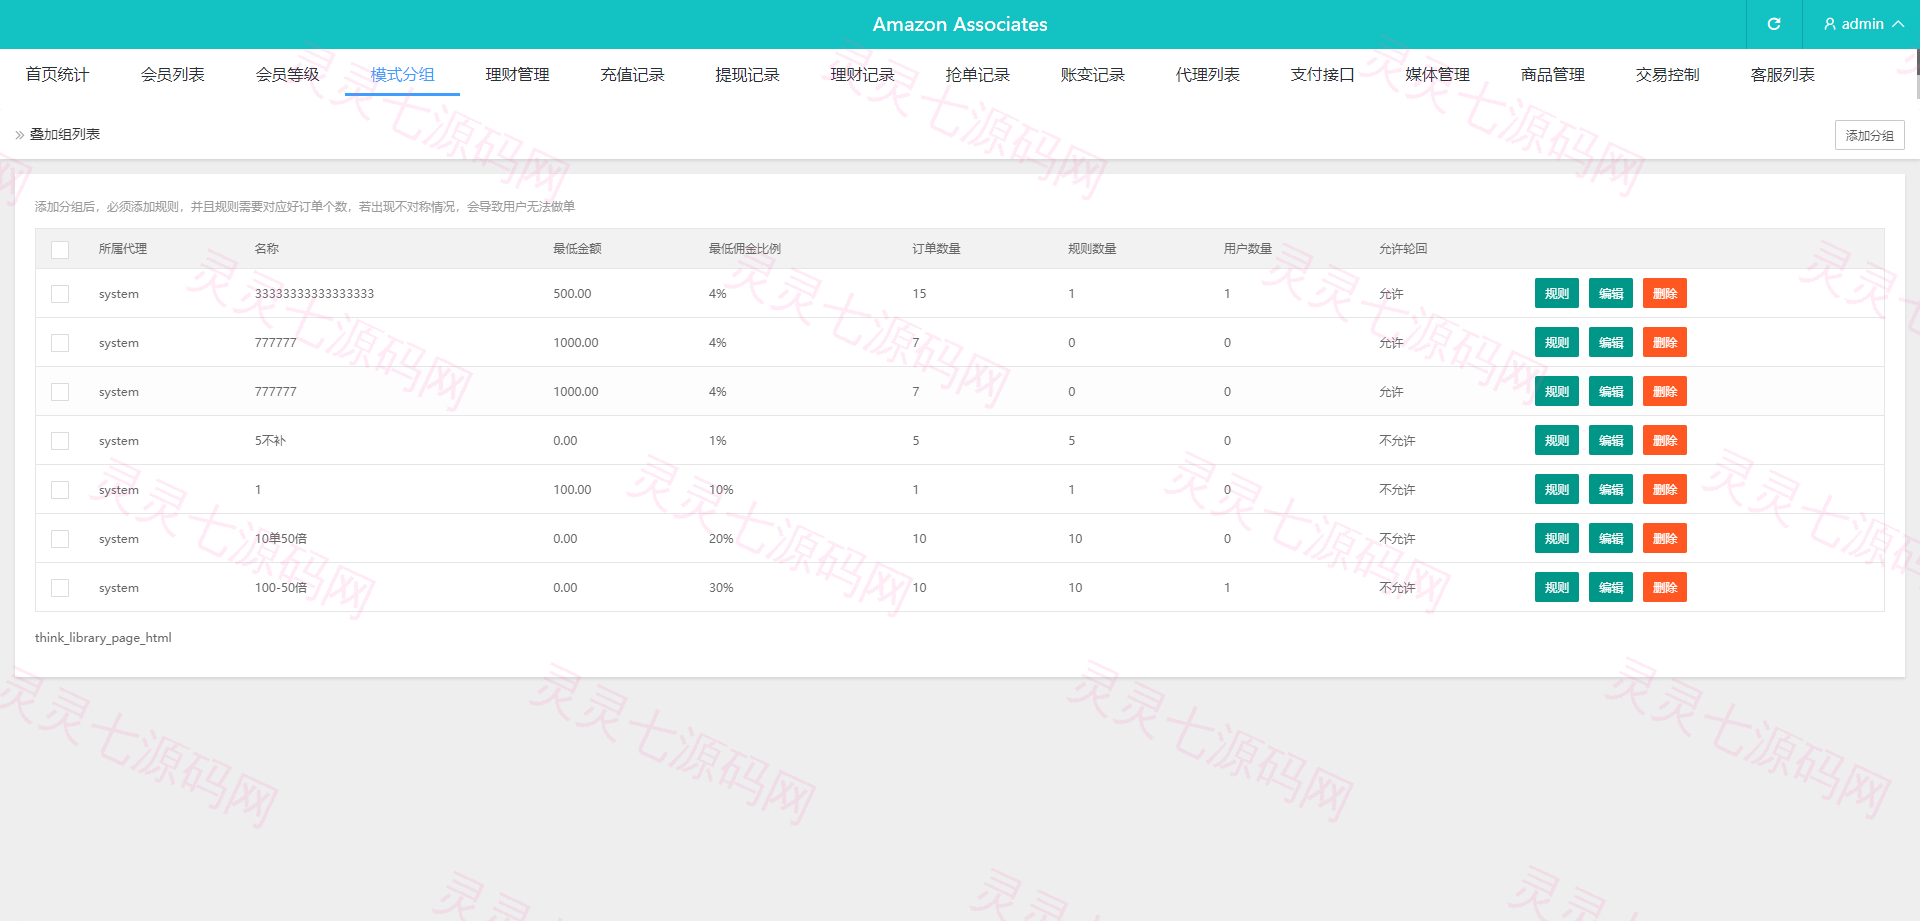Image resolution: width=1920 pixels, height=921 pixels.
Task: Switch to 会员等级 menu
Action: coord(287,74)
